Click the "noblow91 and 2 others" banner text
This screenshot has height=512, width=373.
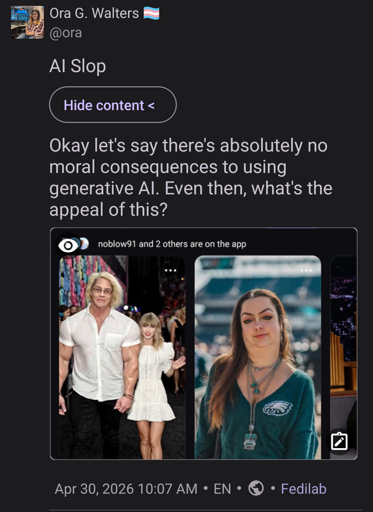[x=172, y=244]
